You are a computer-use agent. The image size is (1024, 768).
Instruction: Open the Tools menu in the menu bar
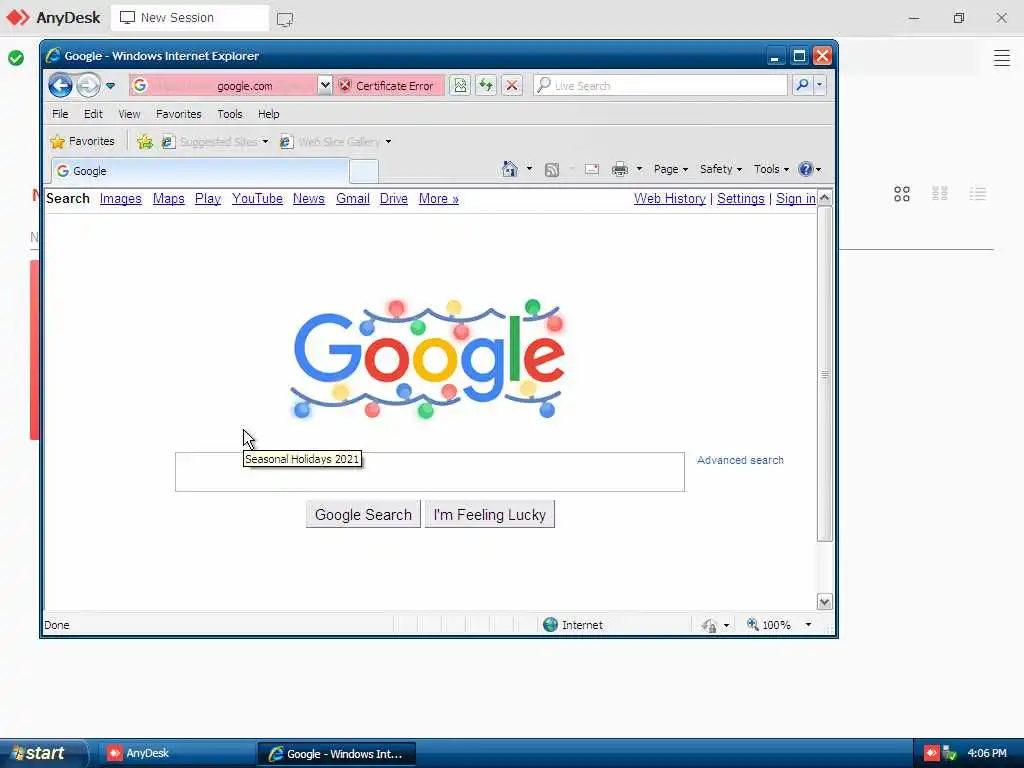point(230,114)
